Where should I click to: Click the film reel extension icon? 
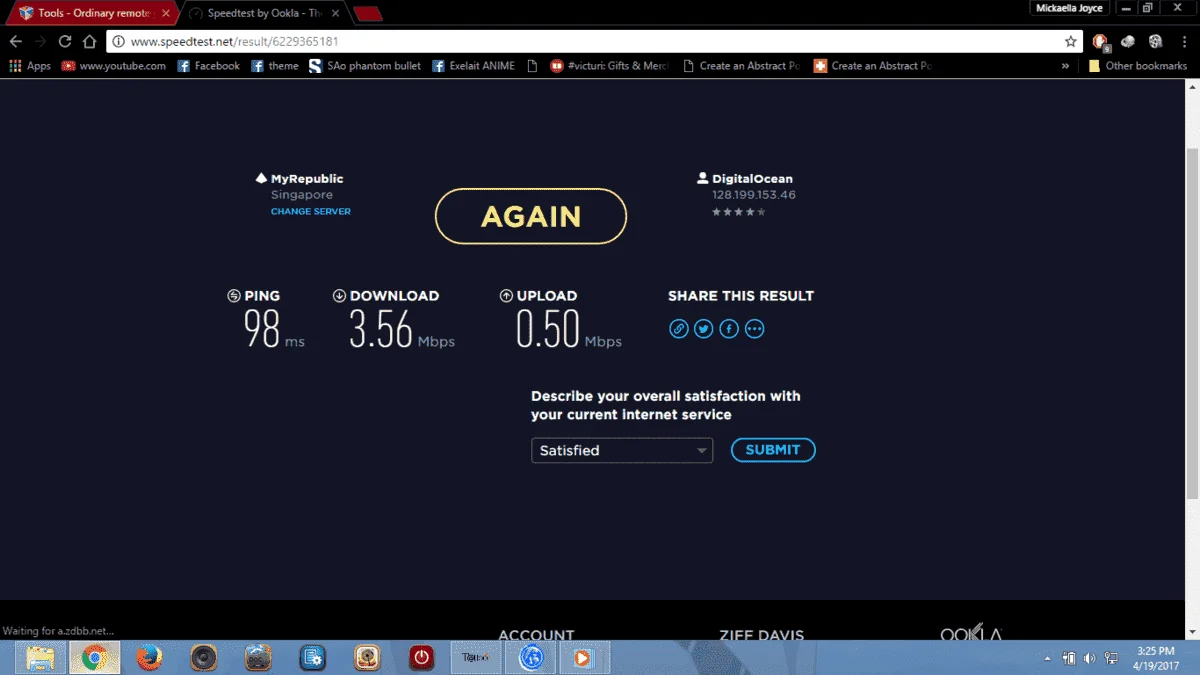pyautogui.click(x=1155, y=41)
